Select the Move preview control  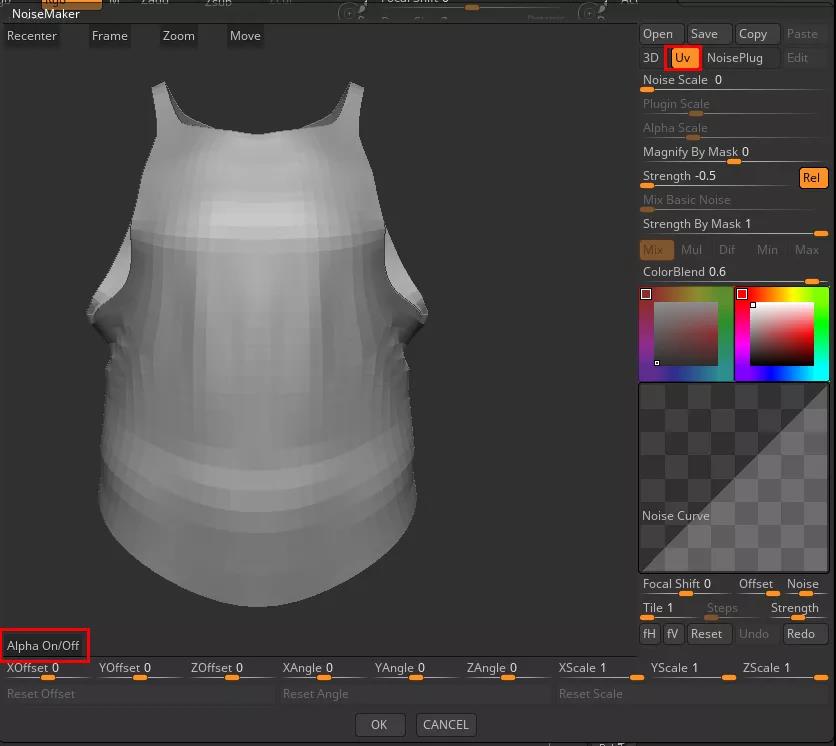[x=245, y=36]
